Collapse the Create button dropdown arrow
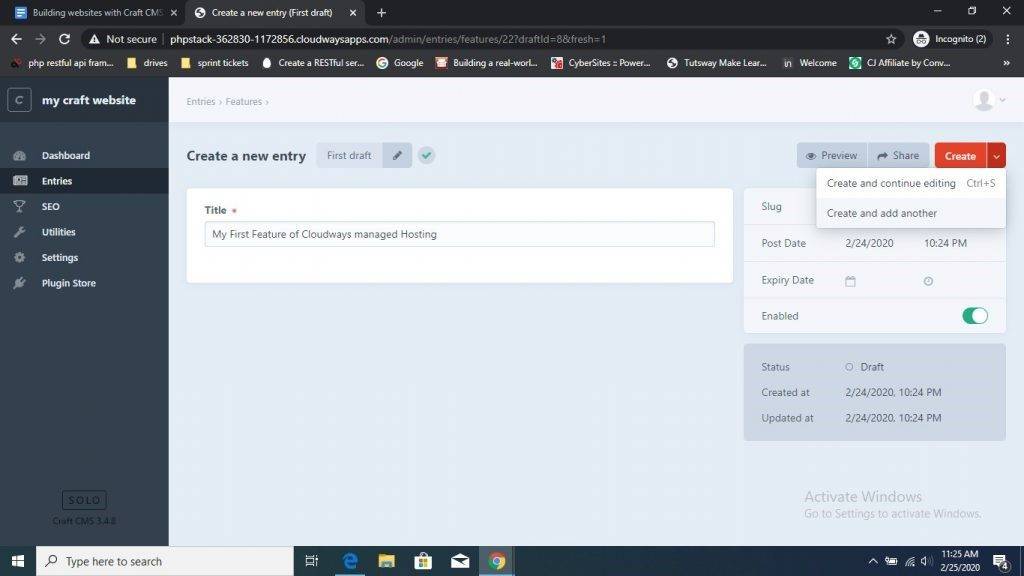The width and height of the screenshot is (1024, 576). click(996, 156)
